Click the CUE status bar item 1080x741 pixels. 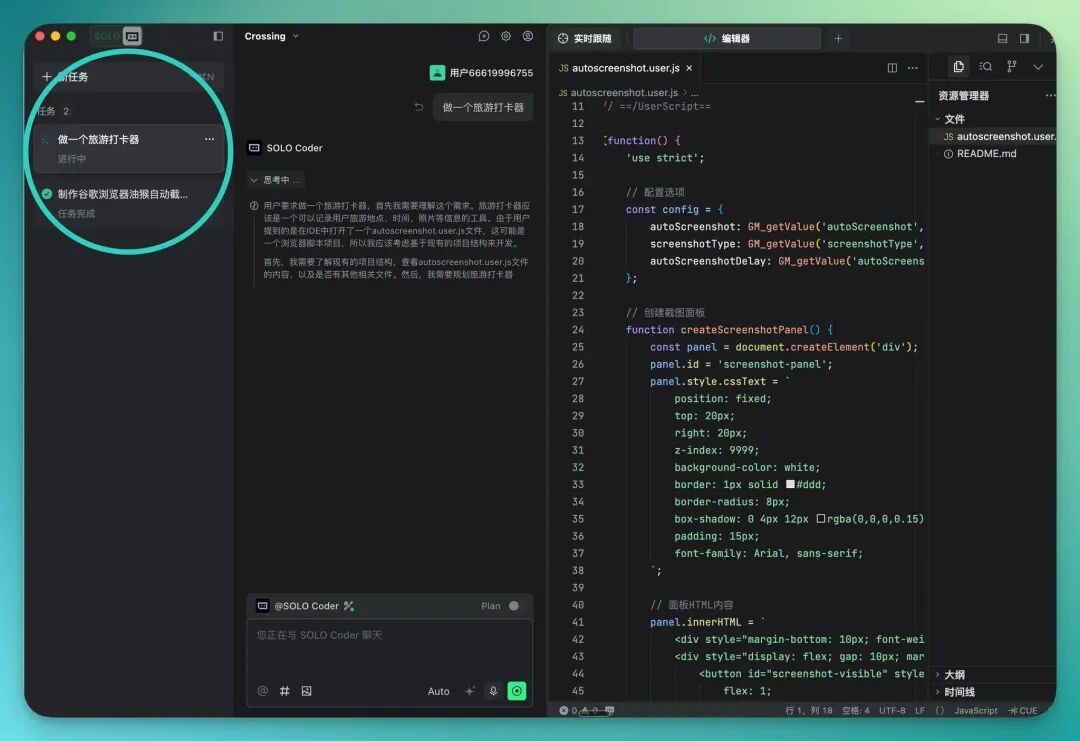pyautogui.click(x=1023, y=710)
